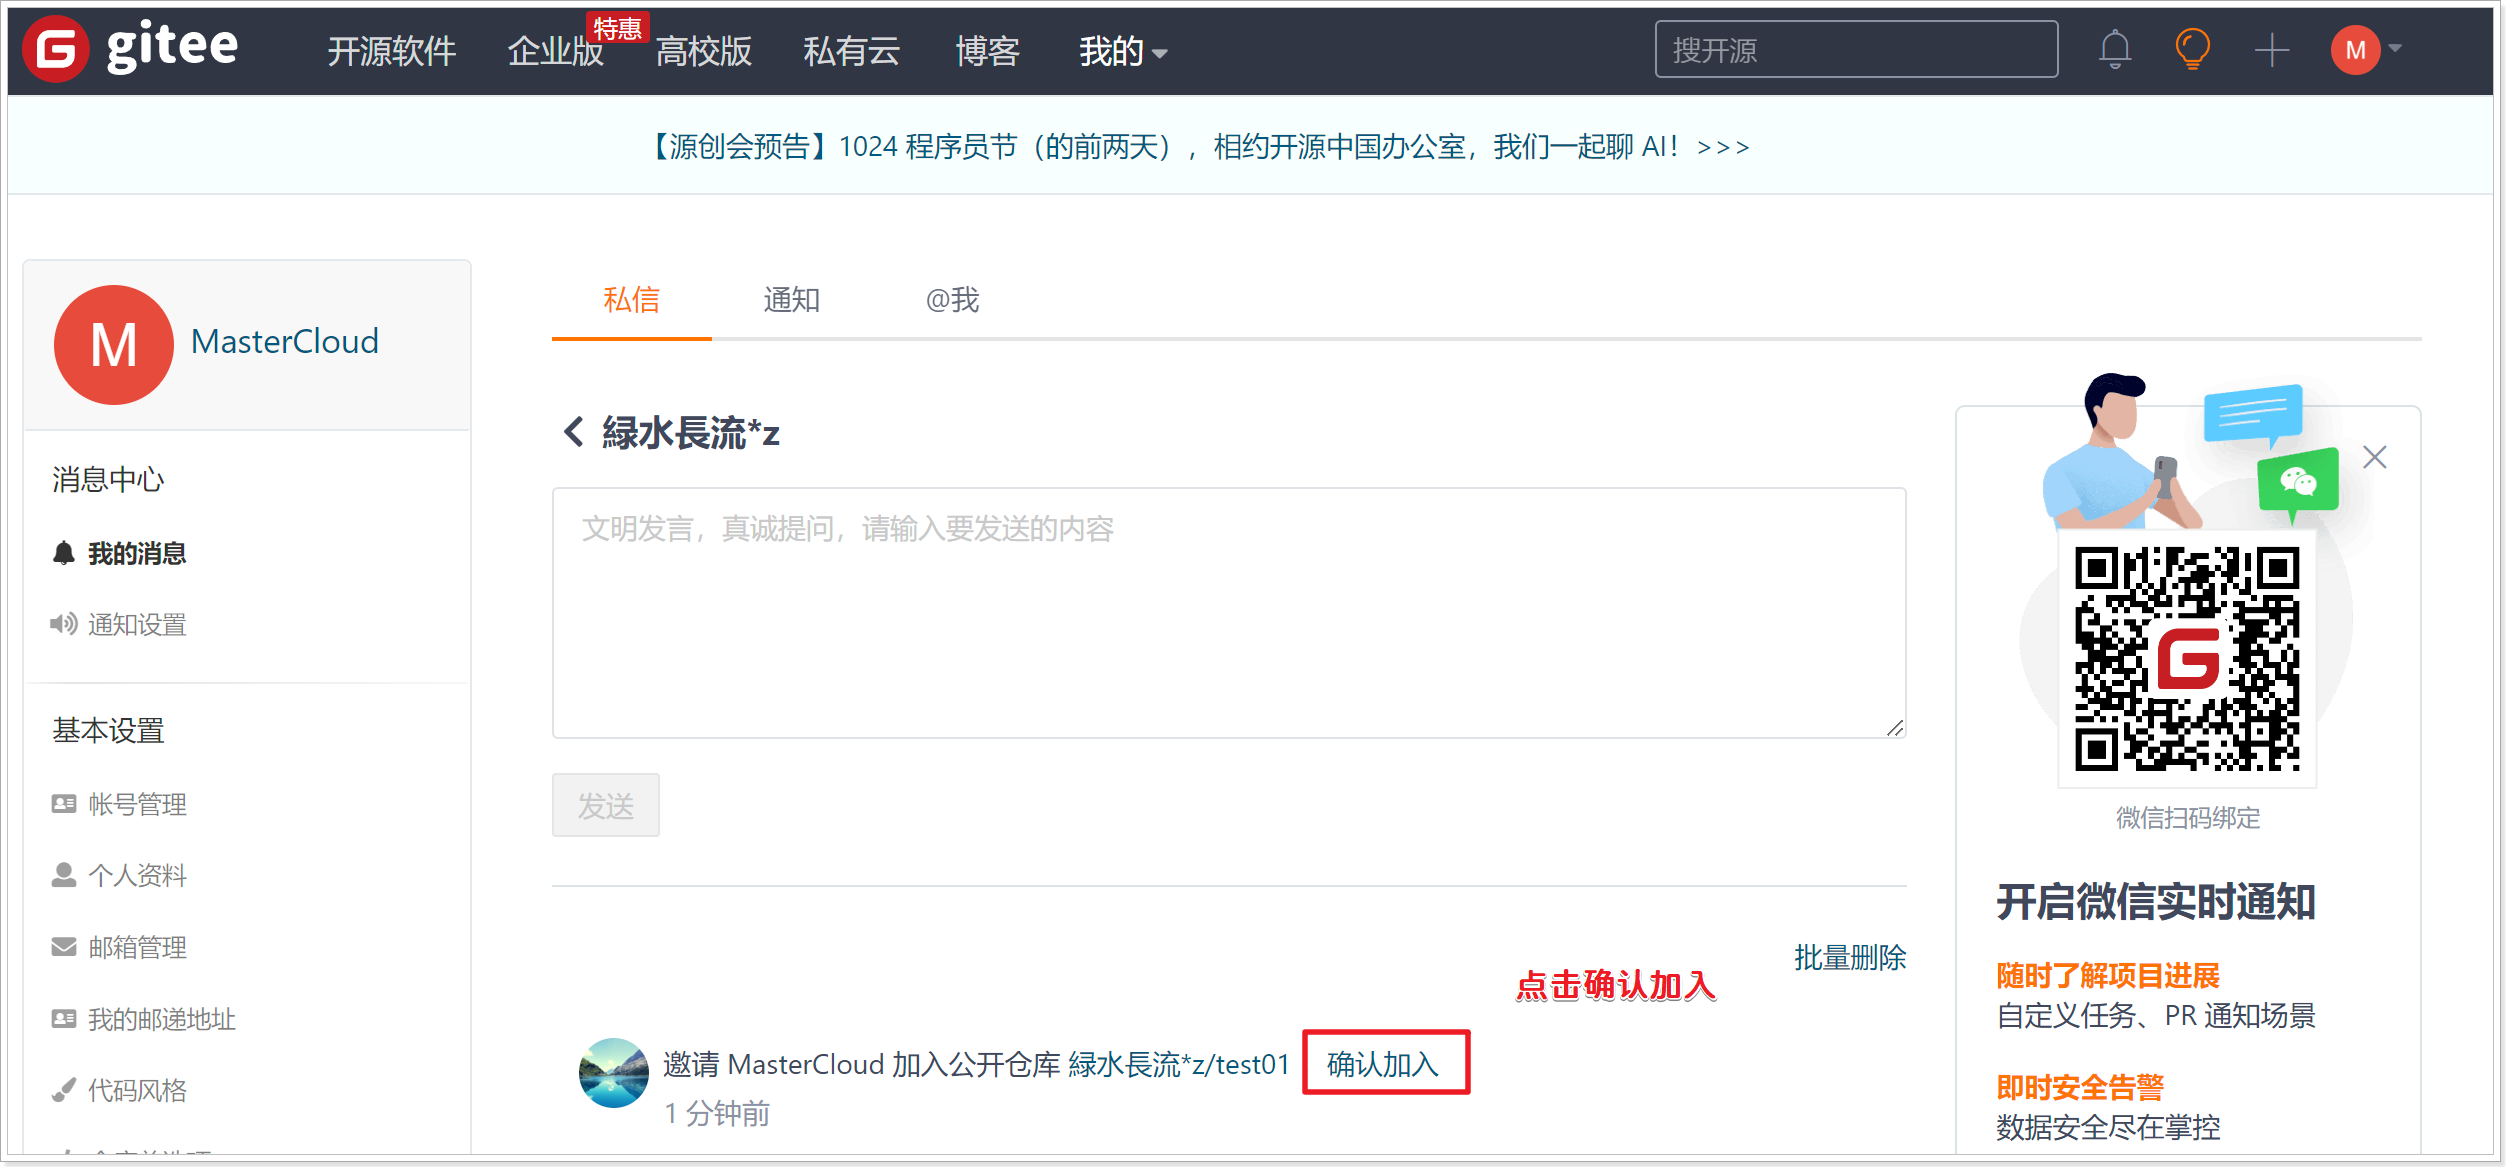Click the 批量删除 link
The image size is (2506, 1167).
pos(1849,957)
